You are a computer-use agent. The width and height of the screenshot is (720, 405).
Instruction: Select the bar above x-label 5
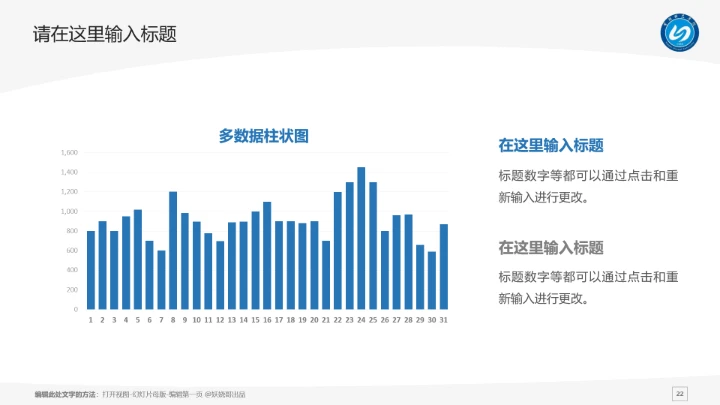point(138,259)
